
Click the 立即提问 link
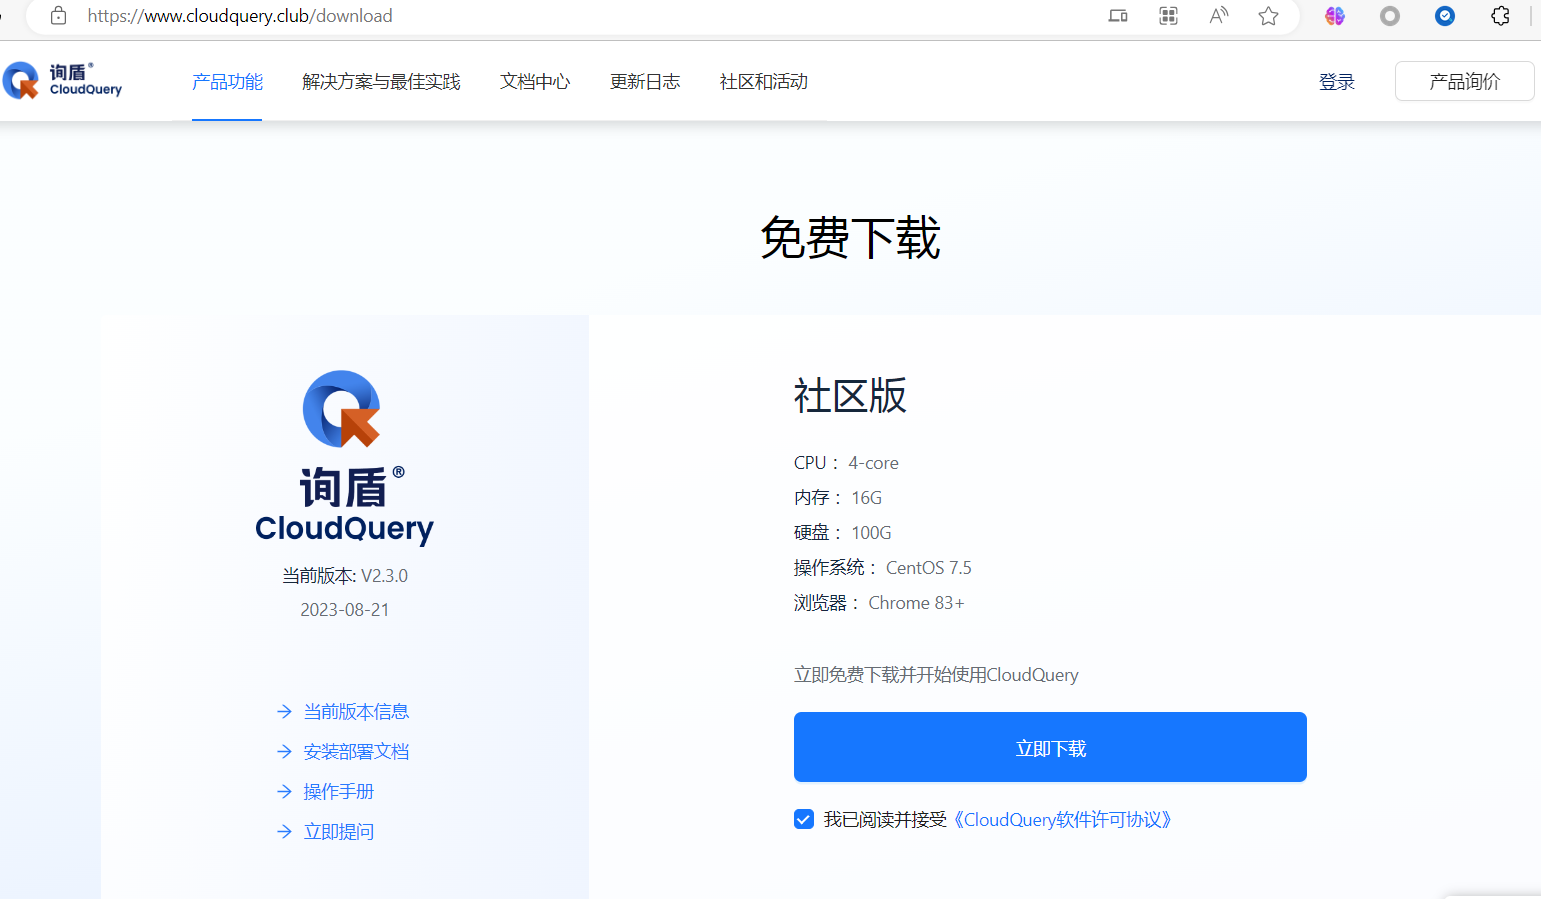click(339, 832)
